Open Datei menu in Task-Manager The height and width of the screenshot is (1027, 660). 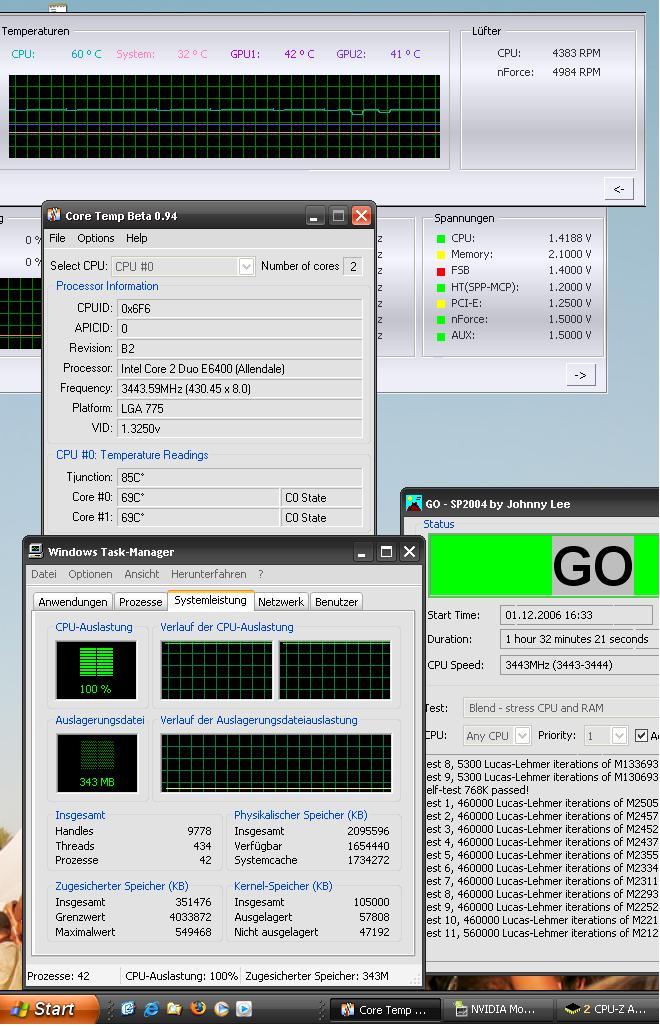pos(44,574)
